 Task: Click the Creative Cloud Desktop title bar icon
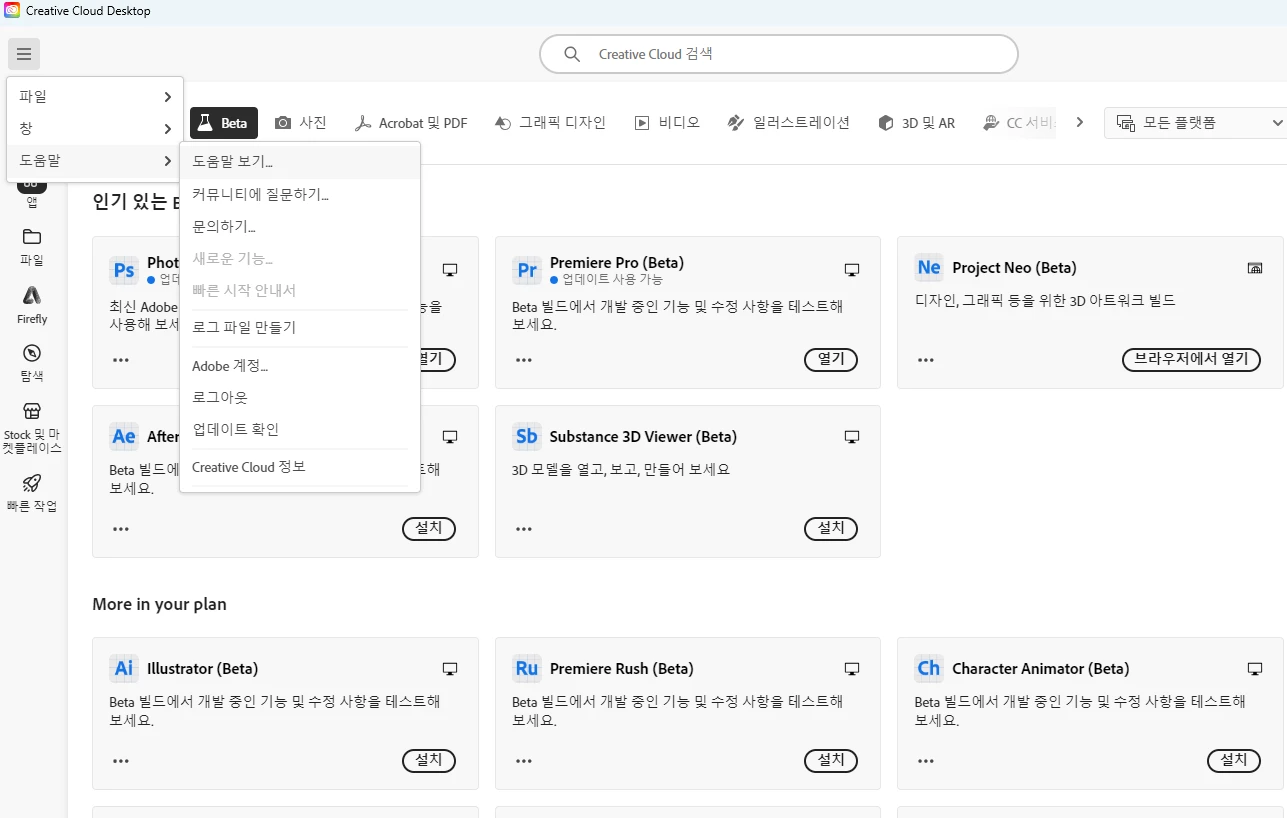[x=11, y=11]
